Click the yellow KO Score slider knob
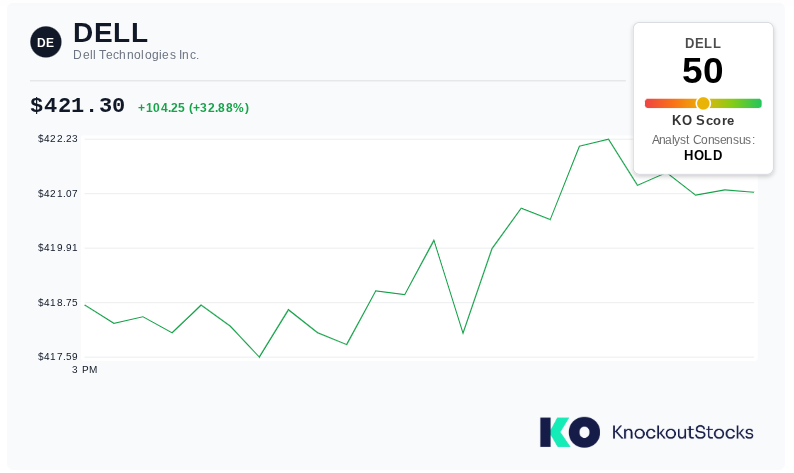The height and width of the screenshot is (473, 794). 703,103
